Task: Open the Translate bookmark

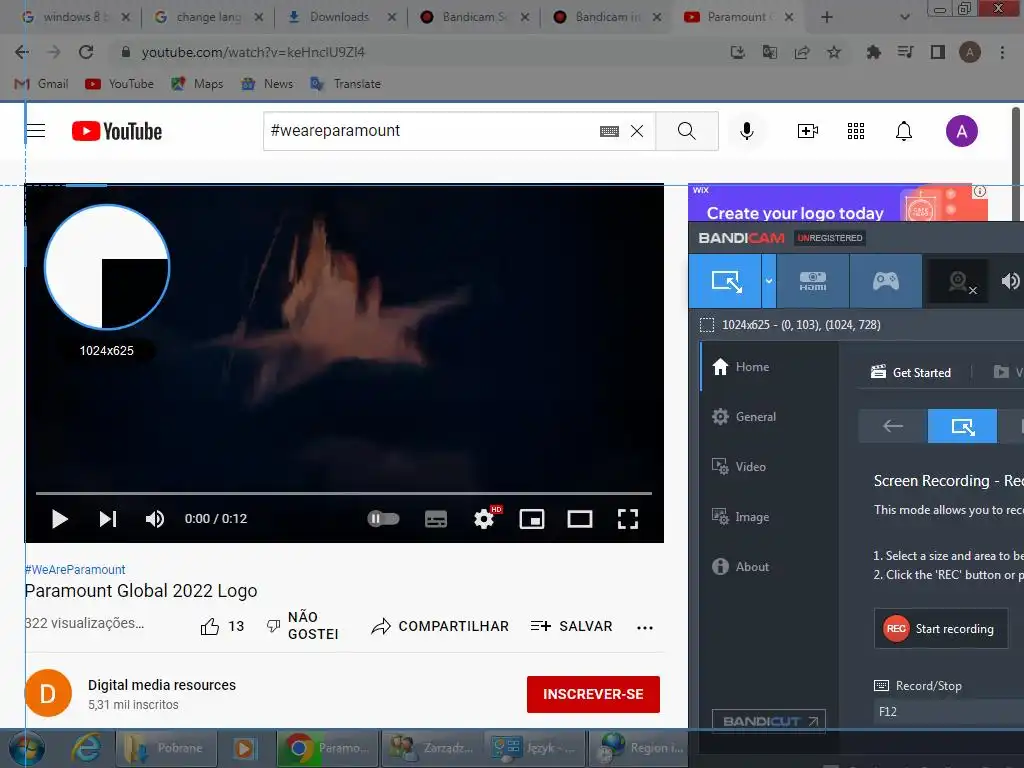Action: click(x=345, y=84)
